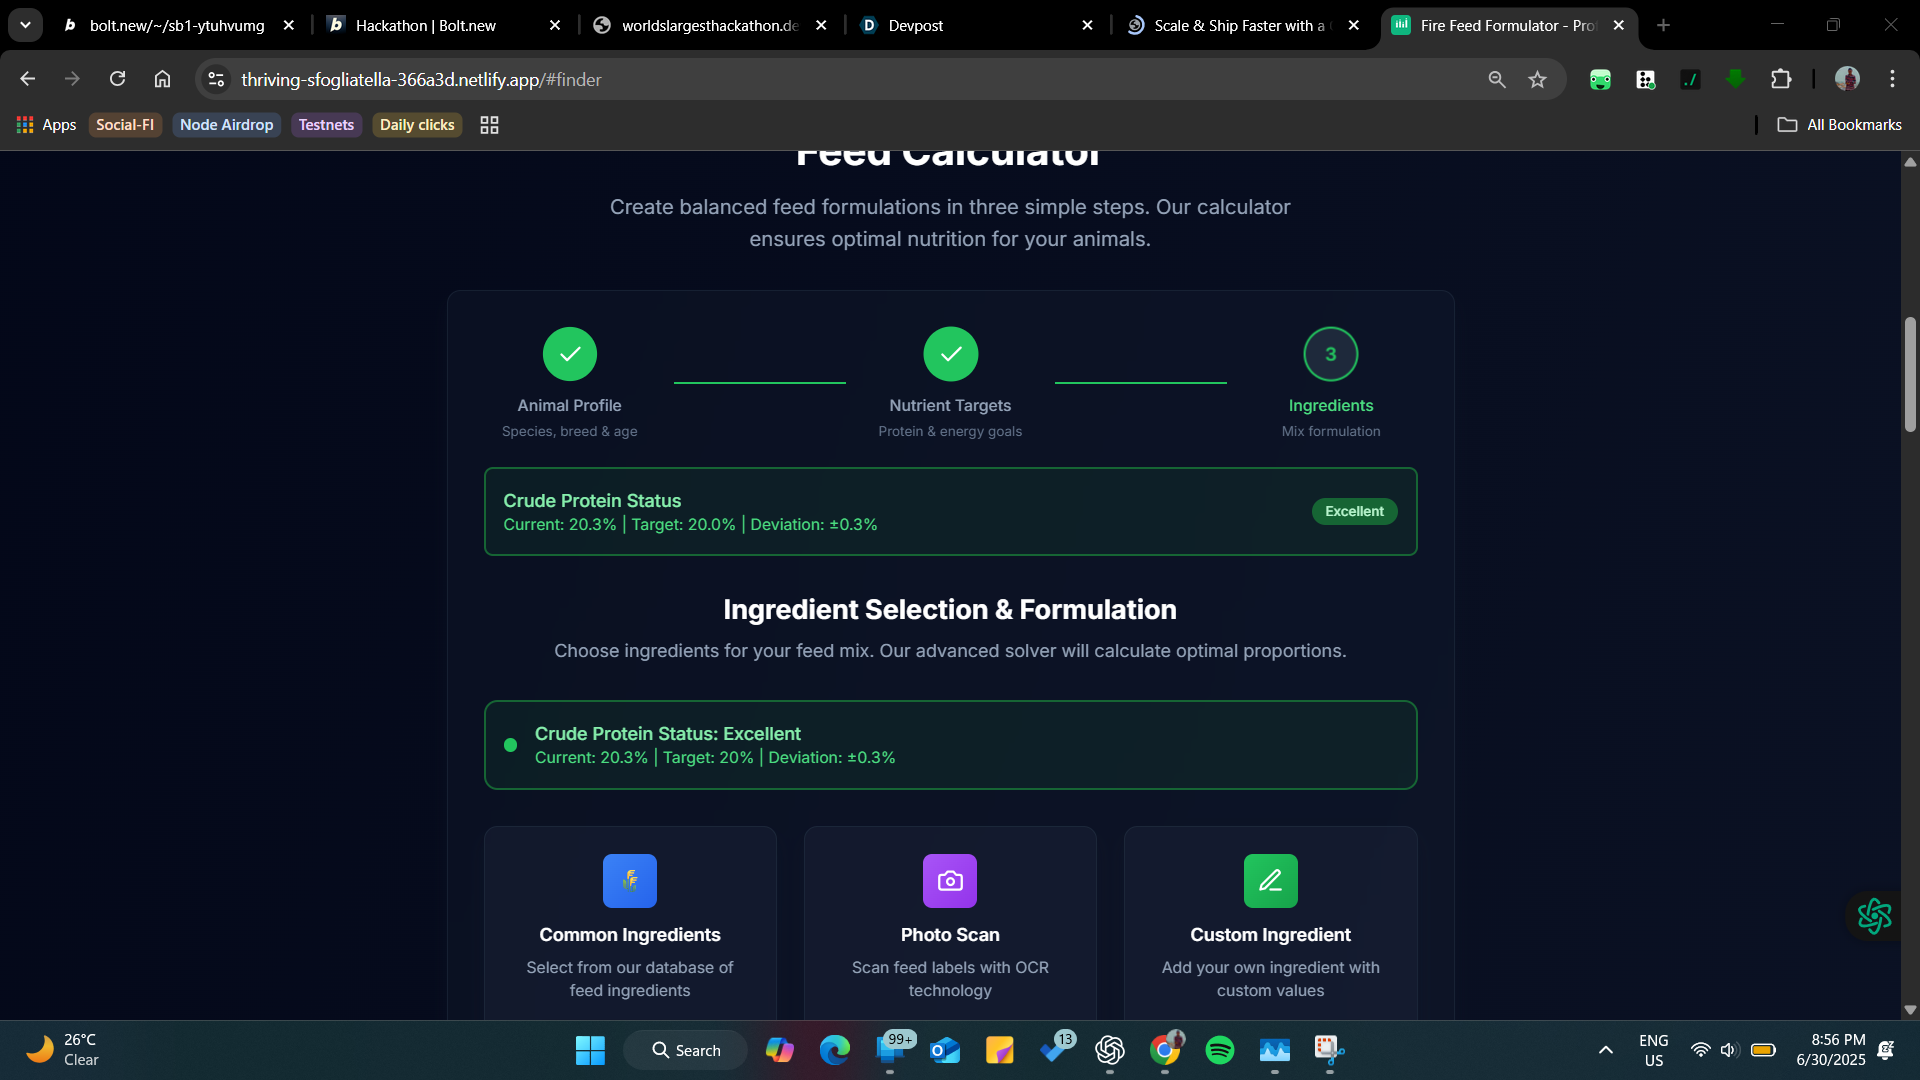Screen dimensions: 1920x1080
Task: Go back to Animal Profile step
Action: click(569, 354)
